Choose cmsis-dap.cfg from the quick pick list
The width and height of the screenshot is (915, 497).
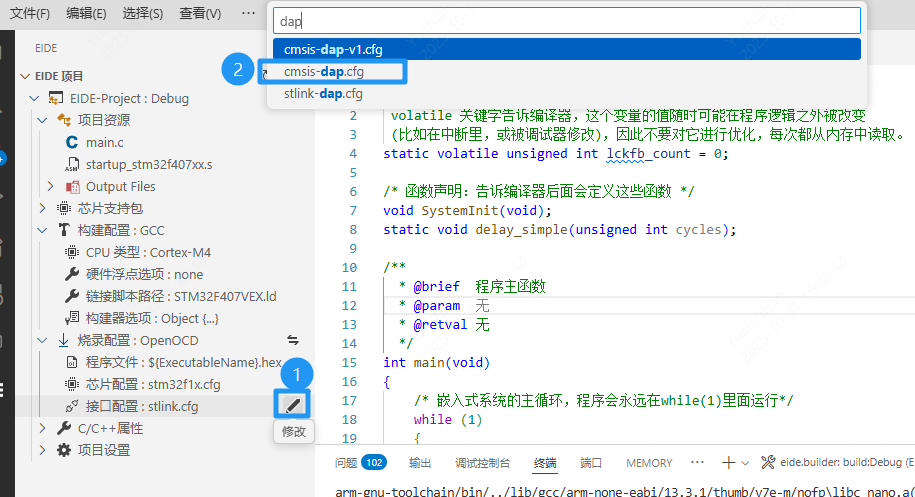click(x=323, y=72)
